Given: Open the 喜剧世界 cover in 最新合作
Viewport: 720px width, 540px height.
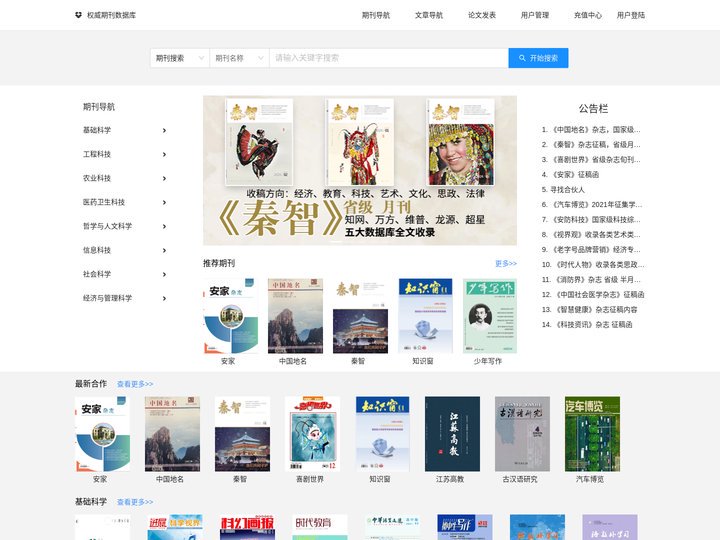Looking at the screenshot, I should (x=312, y=434).
